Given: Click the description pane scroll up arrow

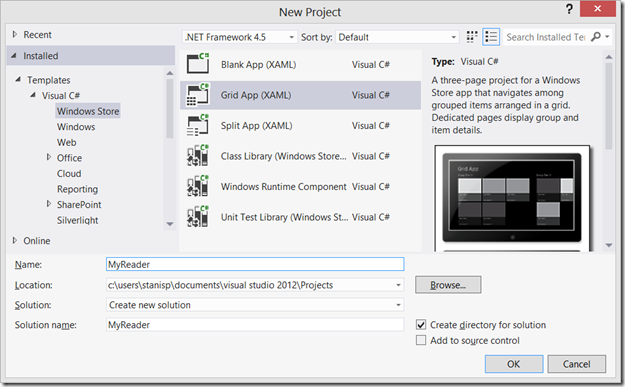Looking at the screenshot, I should 609,57.
